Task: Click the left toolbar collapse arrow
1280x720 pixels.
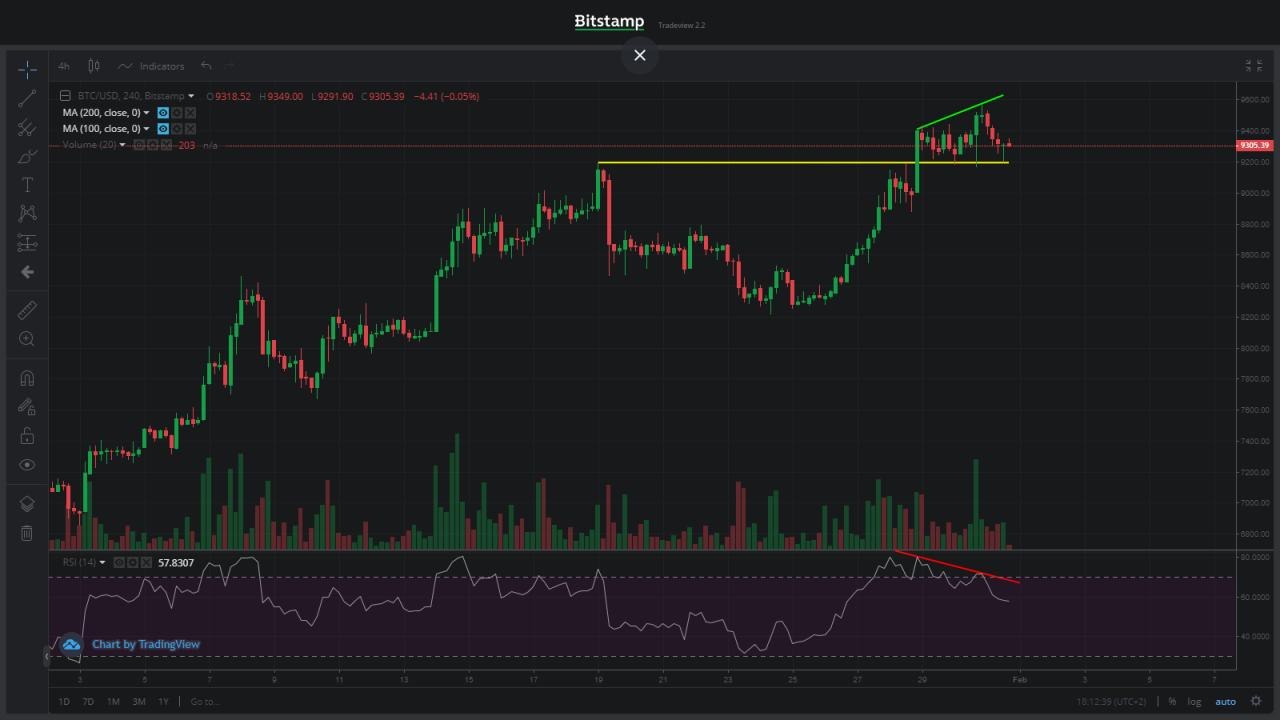Action: 47,657
